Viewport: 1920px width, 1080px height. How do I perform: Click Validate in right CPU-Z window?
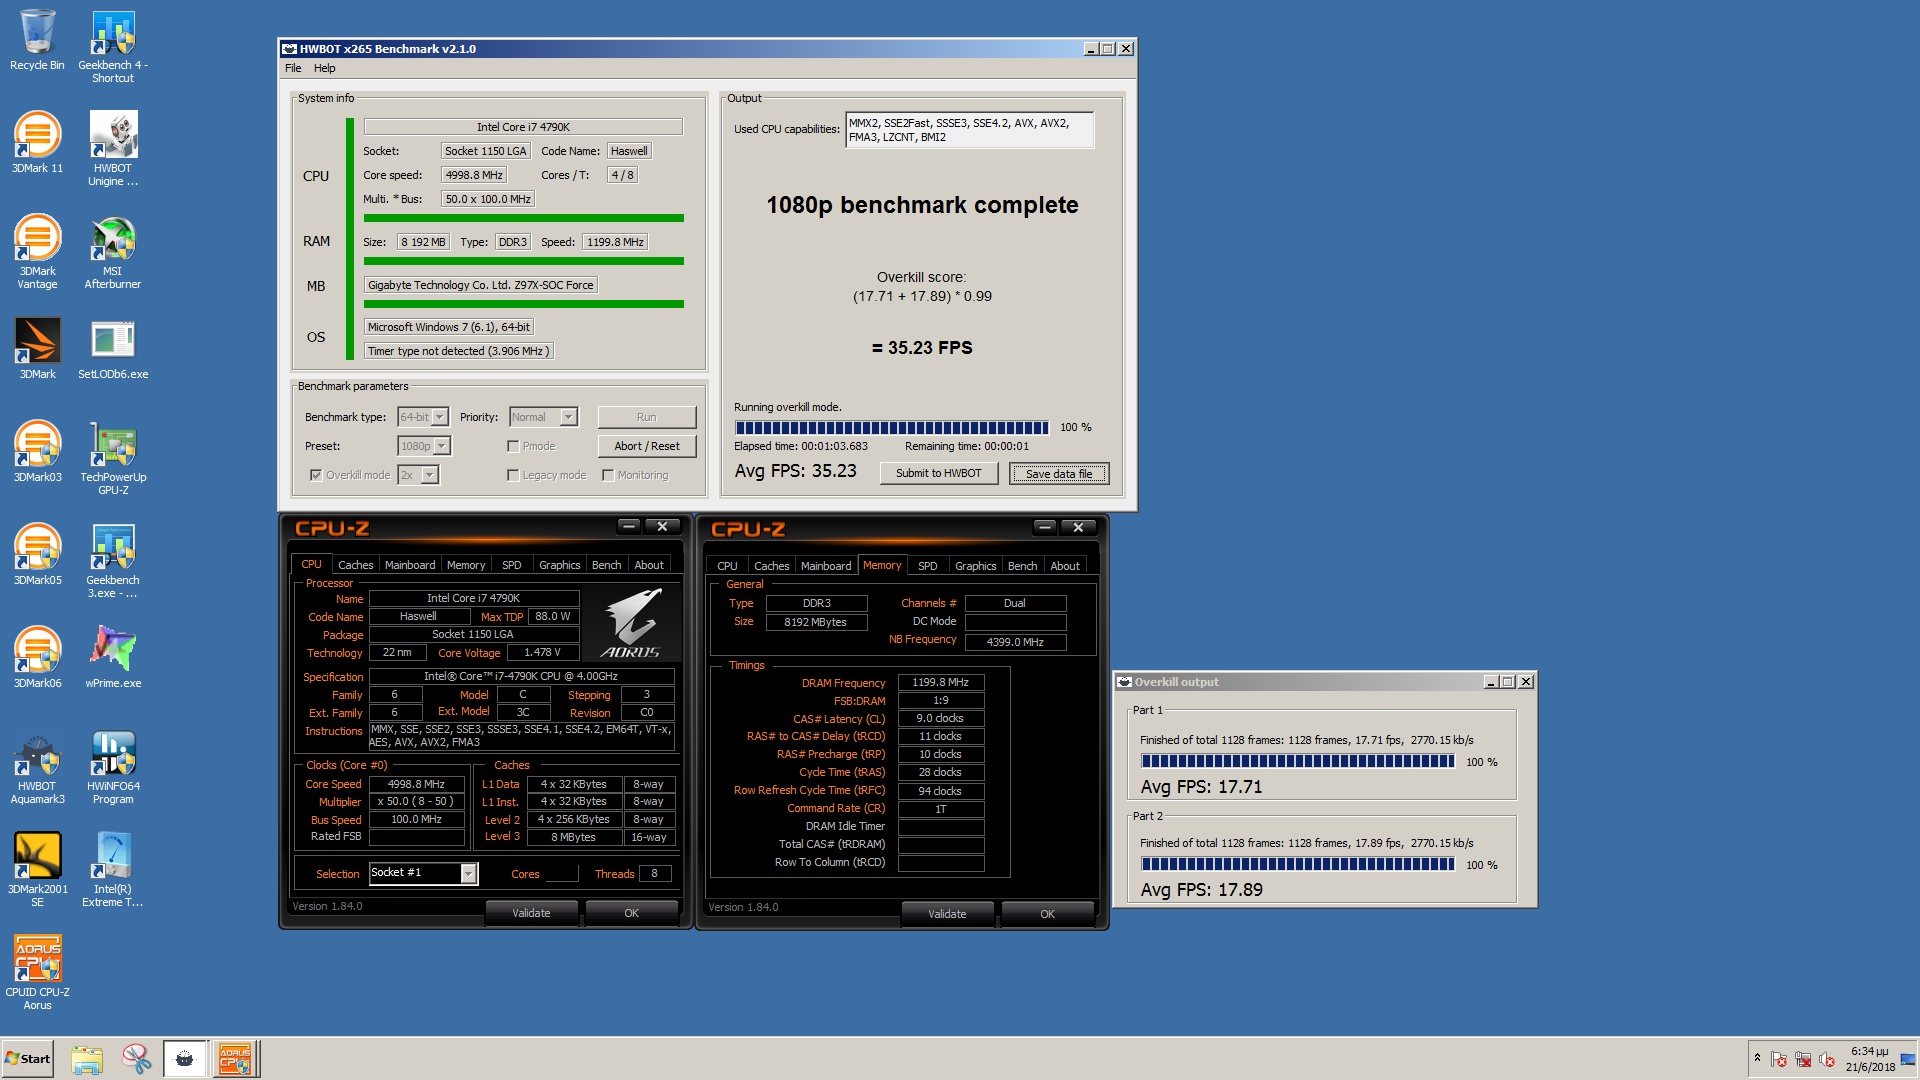tap(947, 914)
